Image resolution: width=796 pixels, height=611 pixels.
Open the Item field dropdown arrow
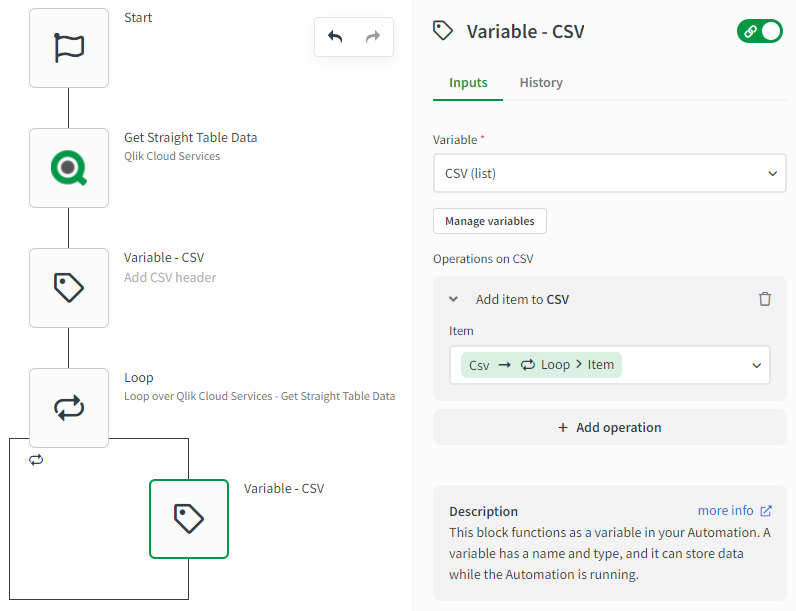coord(757,365)
